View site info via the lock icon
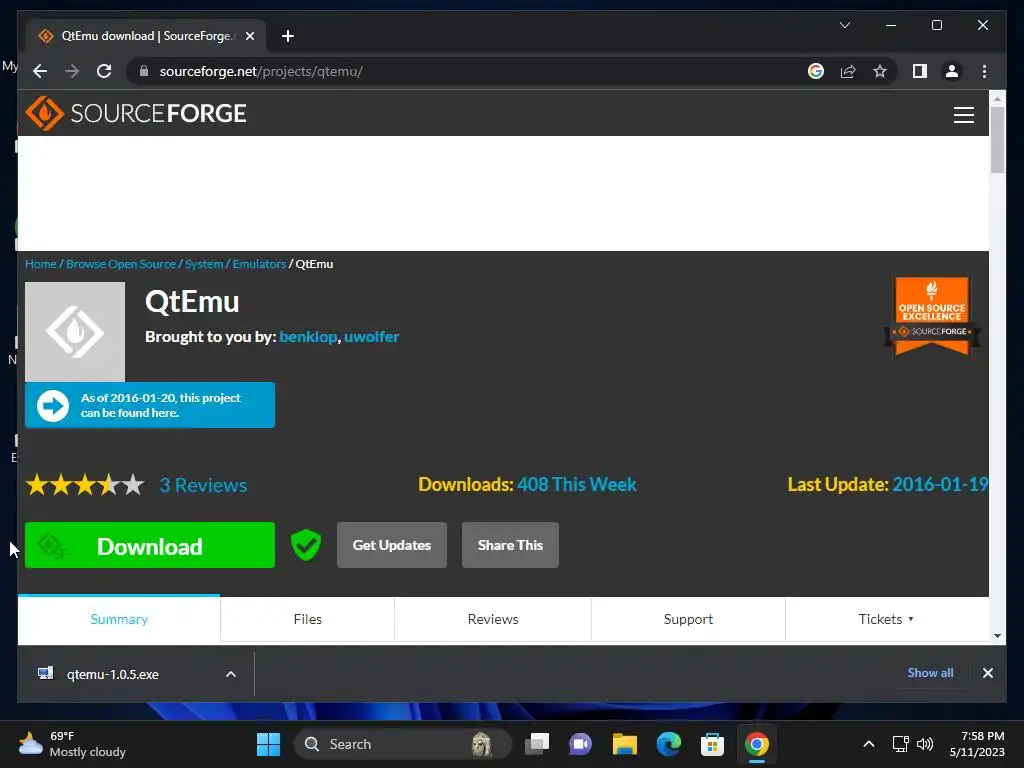 pyautogui.click(x=144, y=71)
